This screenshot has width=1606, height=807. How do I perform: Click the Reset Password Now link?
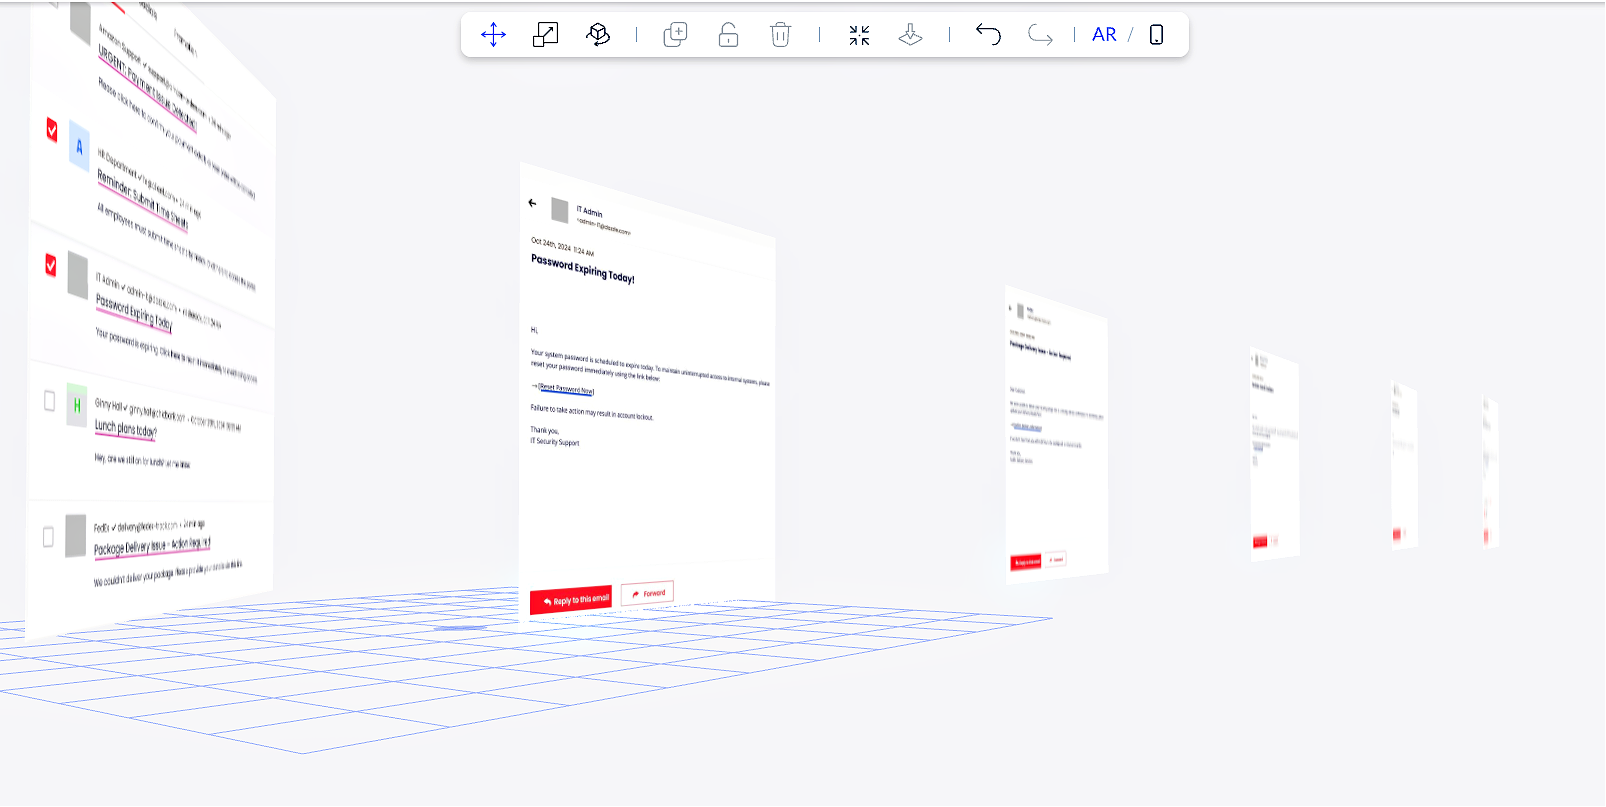(567, 389)
